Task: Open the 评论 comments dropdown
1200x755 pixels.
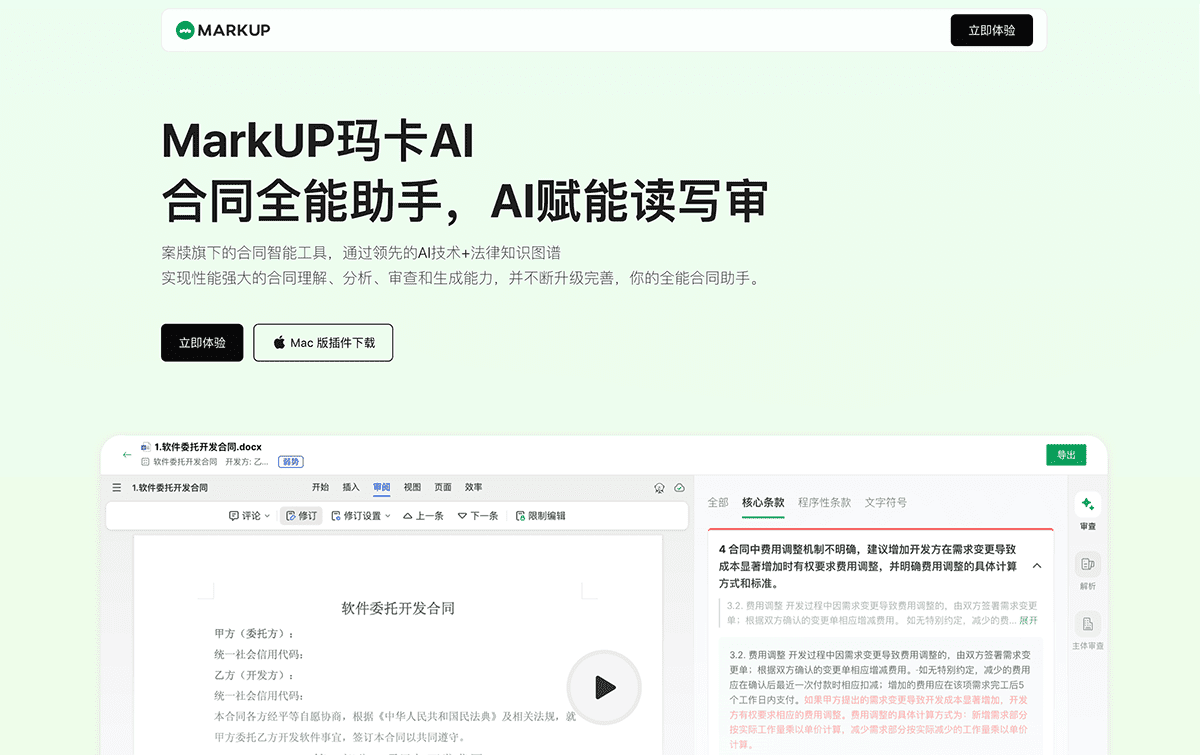Action: [249, 515]
